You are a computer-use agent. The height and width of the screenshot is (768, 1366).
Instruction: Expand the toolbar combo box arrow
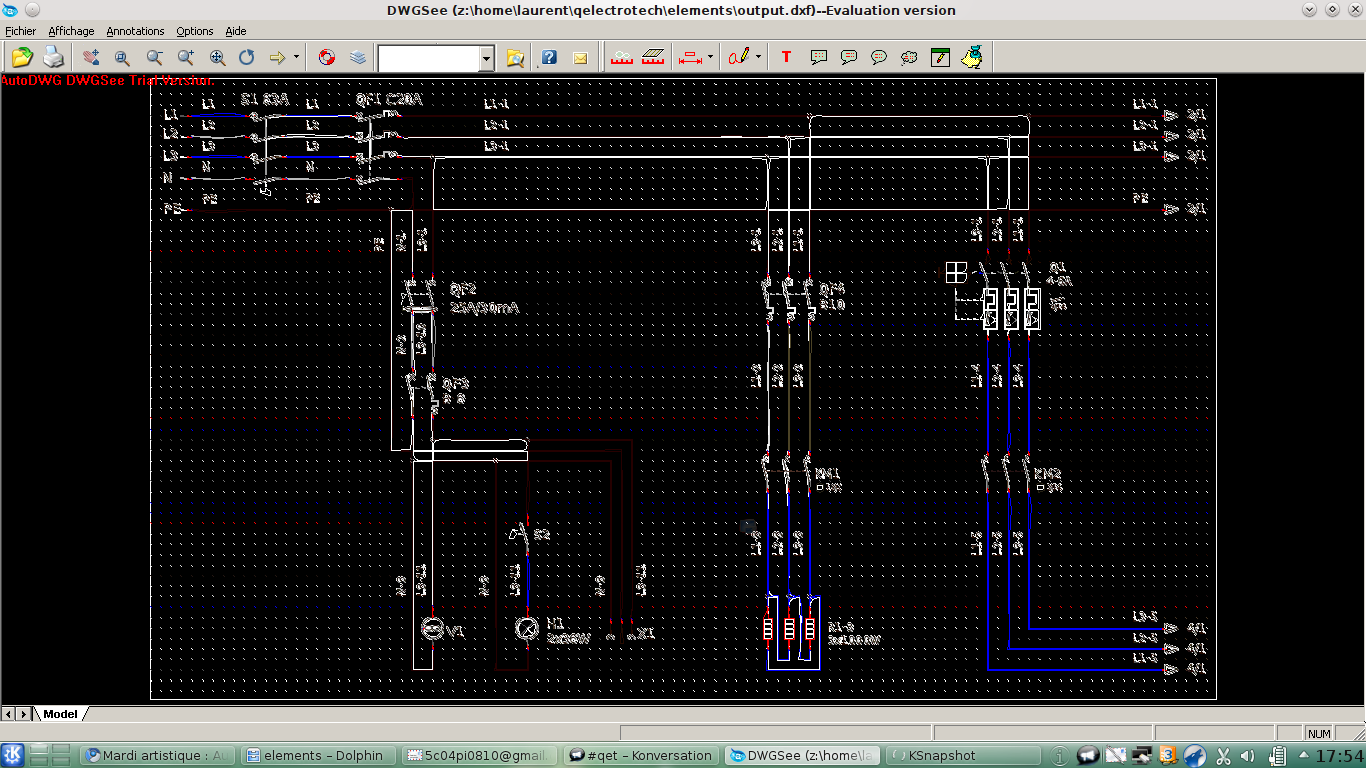[487, 58]
